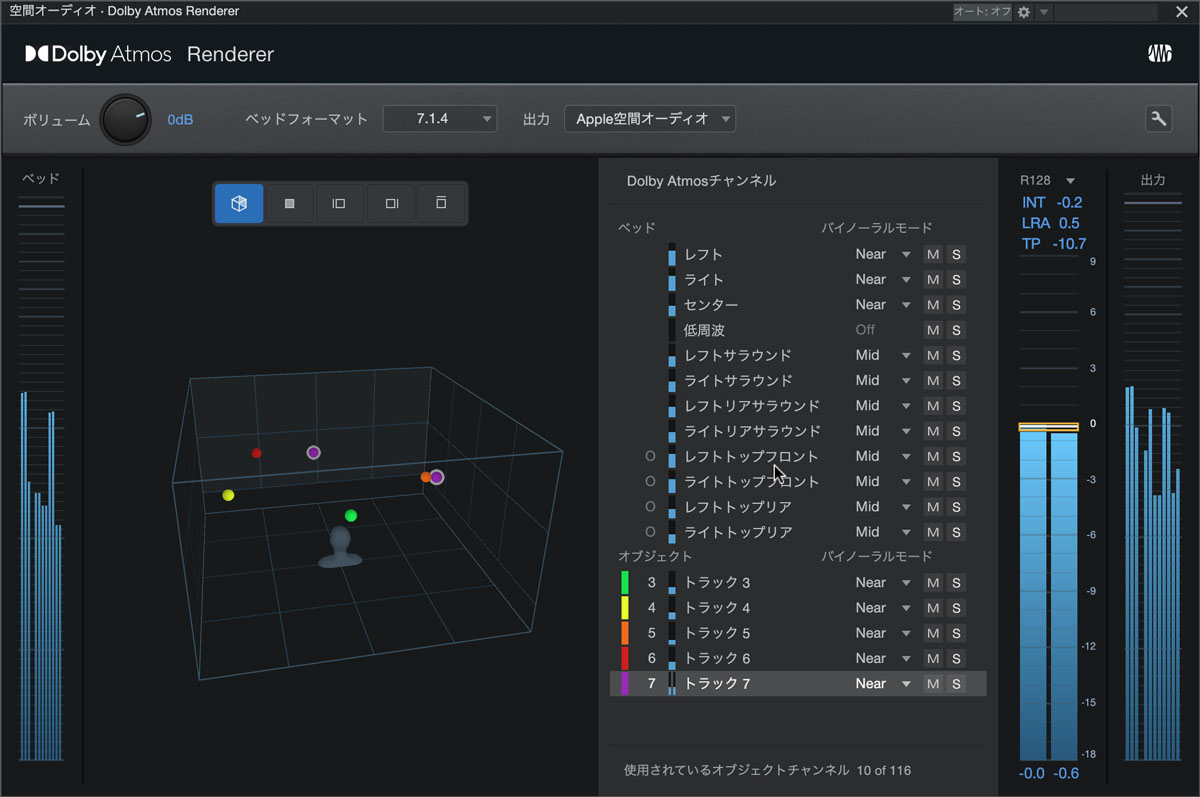Click the レフトトップフロント O indicator
Screen dimensions: 1200x797
(x=650, y=456)
